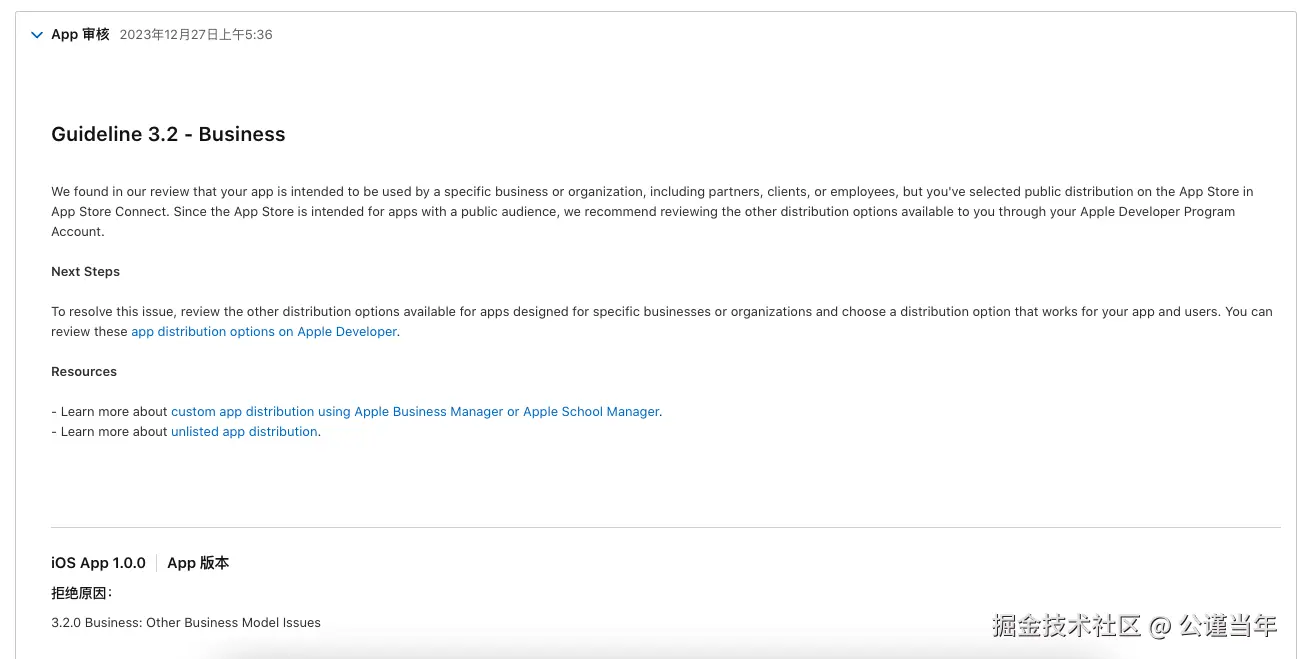Follow the unlisted app distribution link
The width and height of the screenshot is (1297, 659).
coord(244,432)
